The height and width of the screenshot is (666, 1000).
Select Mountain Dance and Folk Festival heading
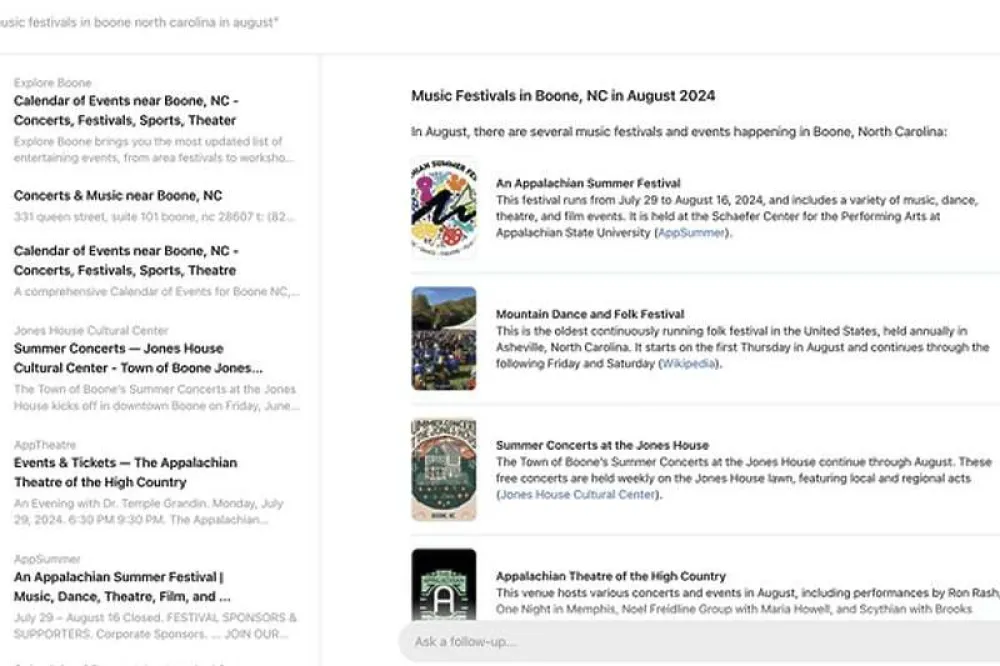tap(590, 314)
